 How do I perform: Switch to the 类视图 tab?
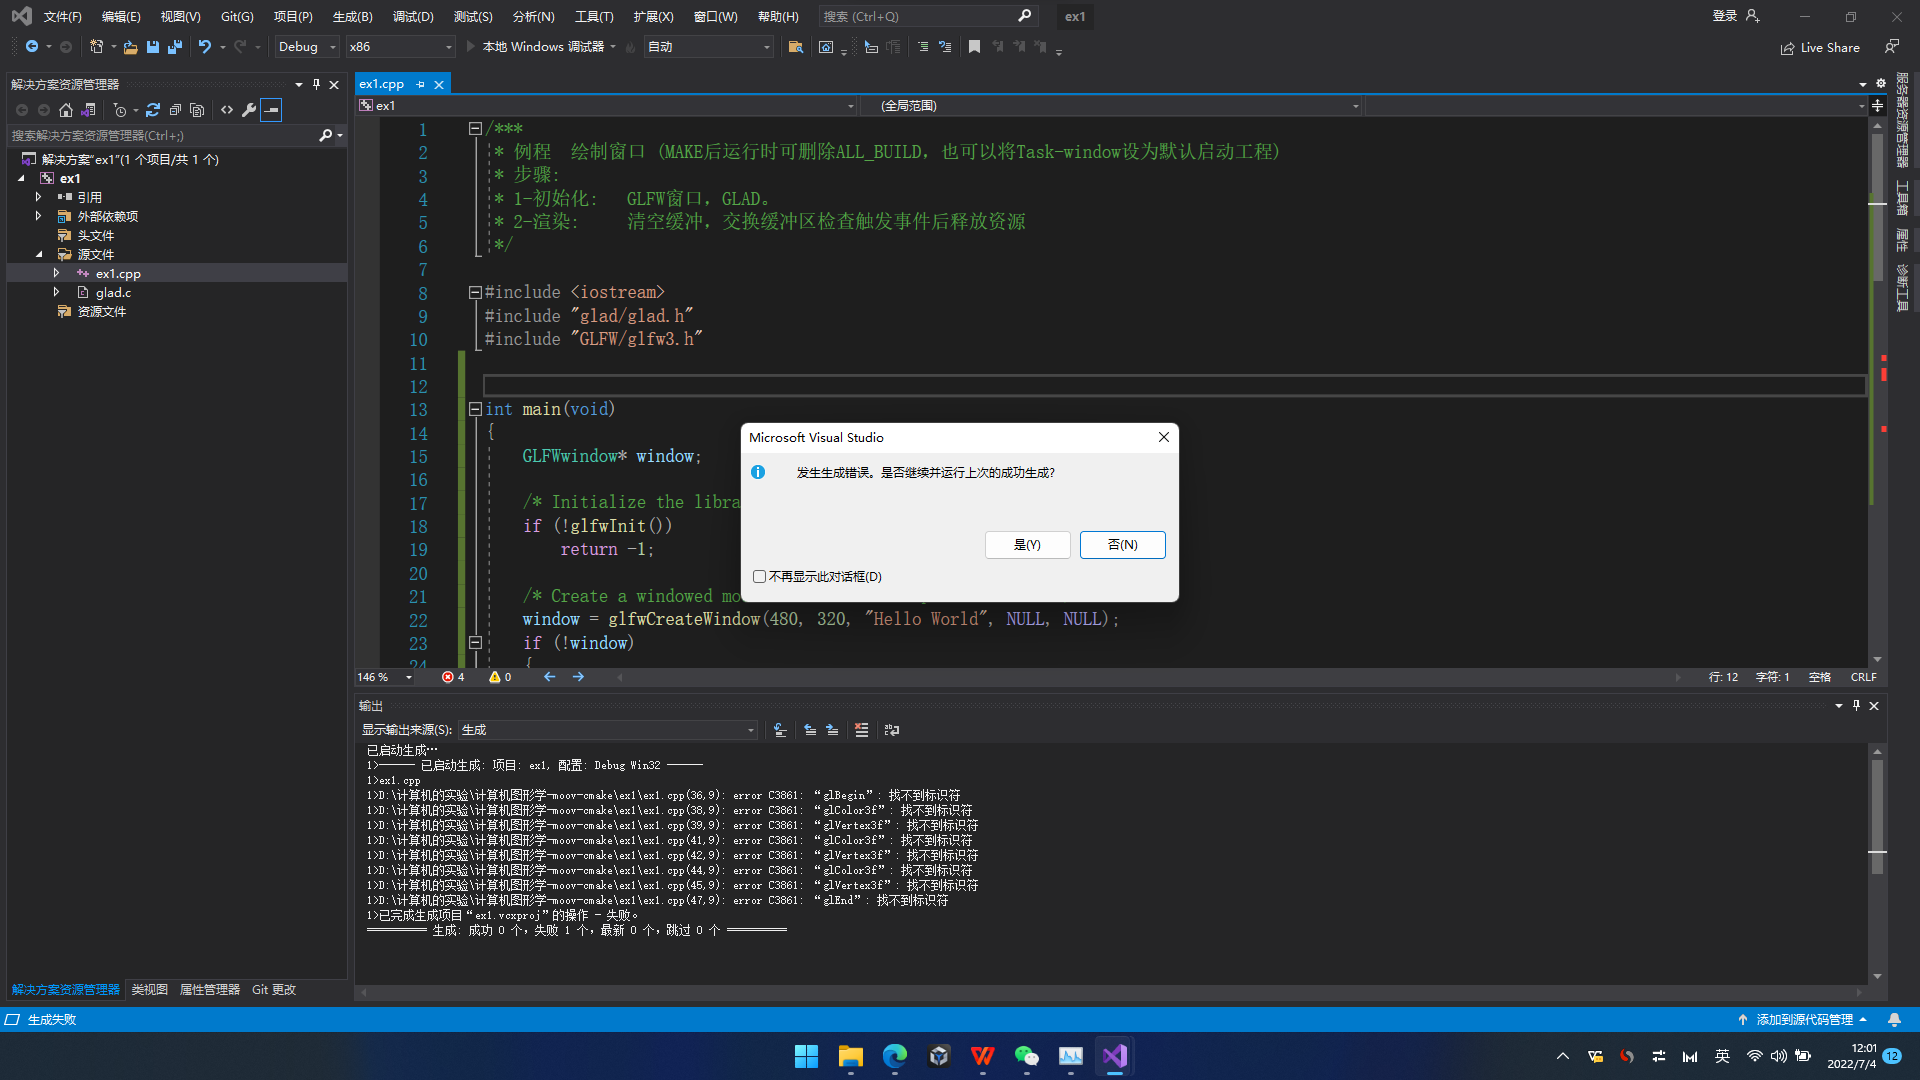tap(149, 989)
